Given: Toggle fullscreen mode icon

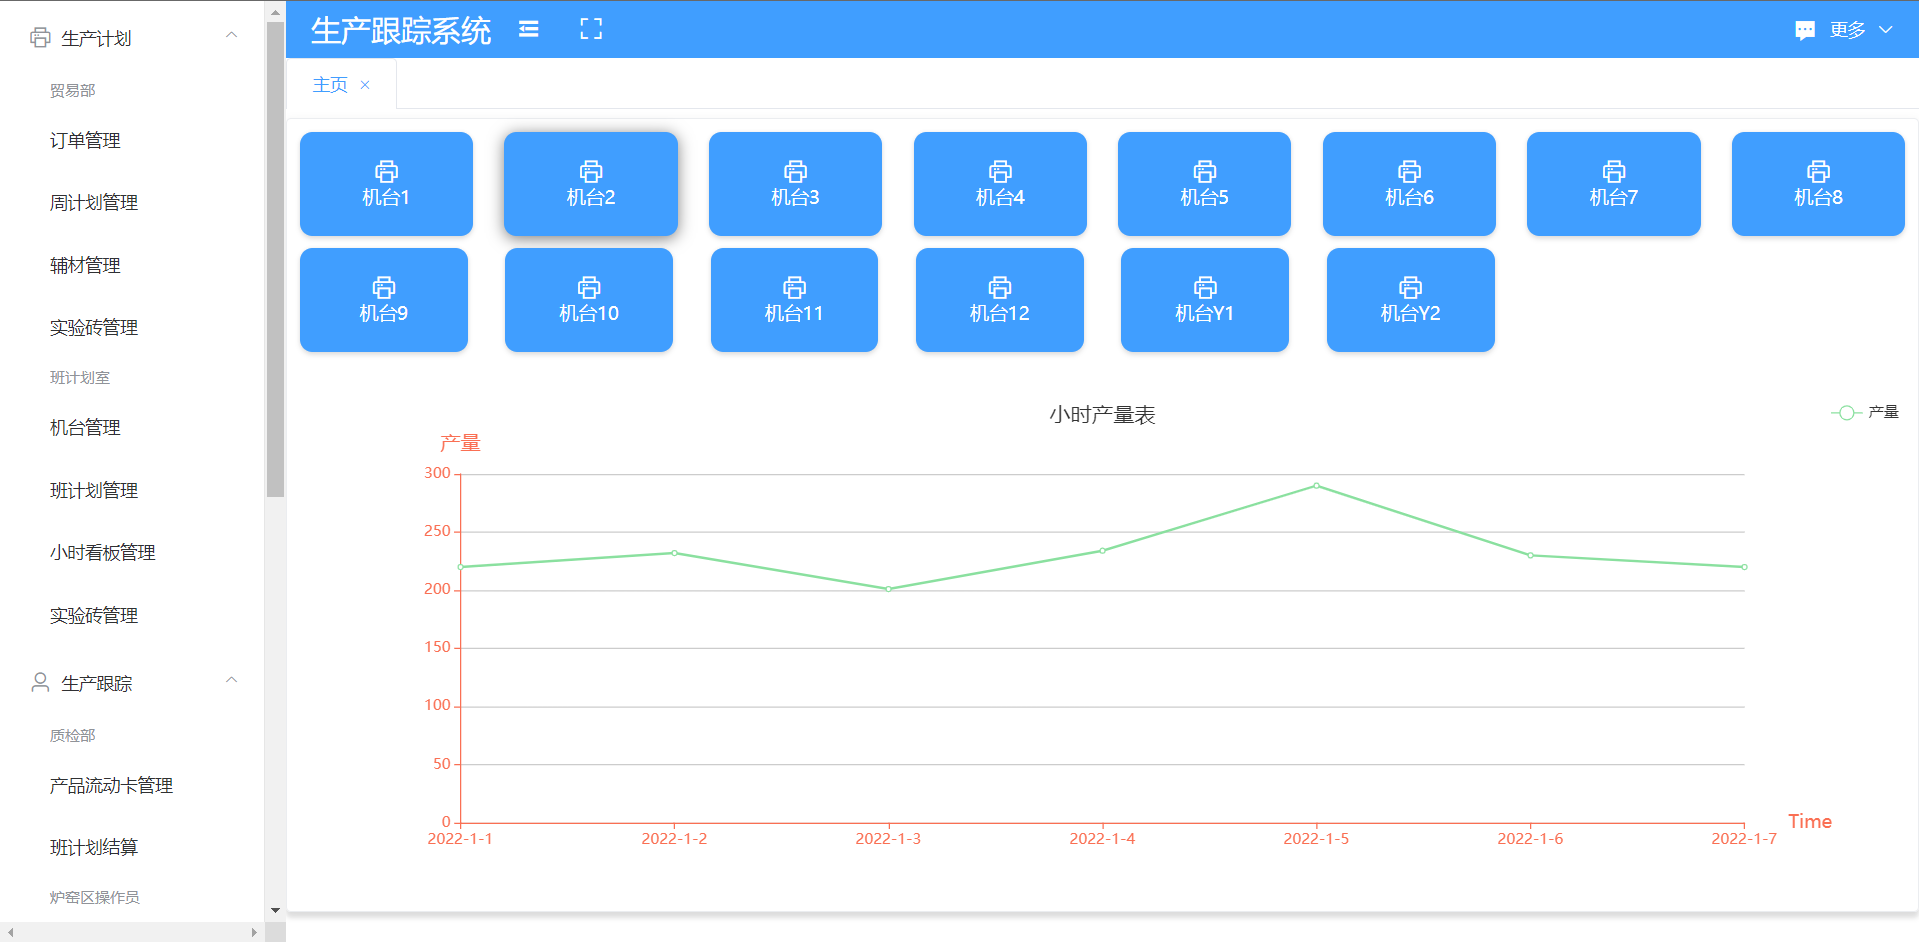Looking at the screenshot, I should click(591, 30).
